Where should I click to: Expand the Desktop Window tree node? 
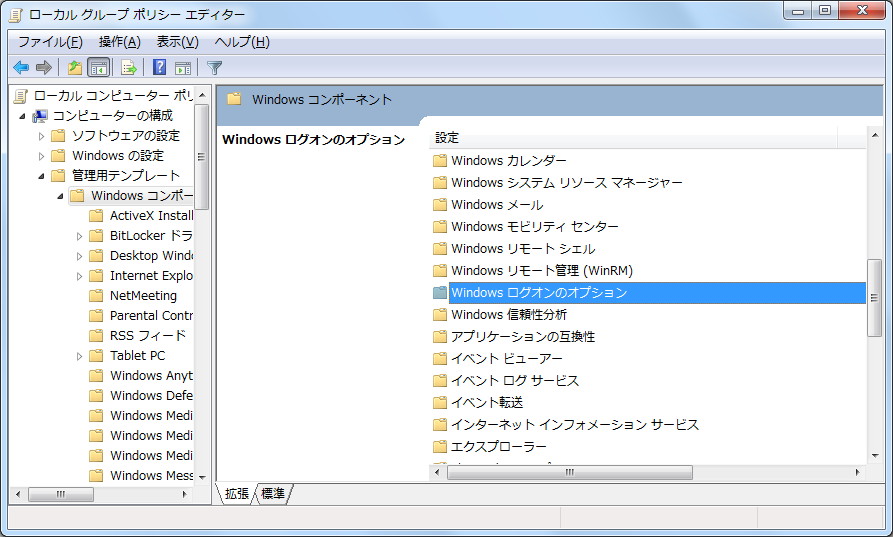click(79, 256)
